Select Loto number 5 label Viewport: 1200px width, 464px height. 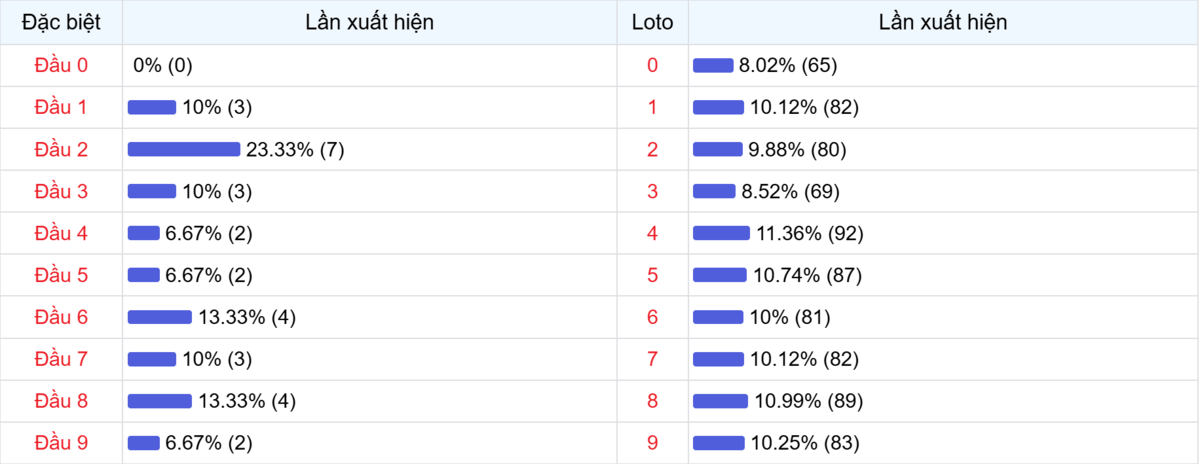click(x=652, y=275)
